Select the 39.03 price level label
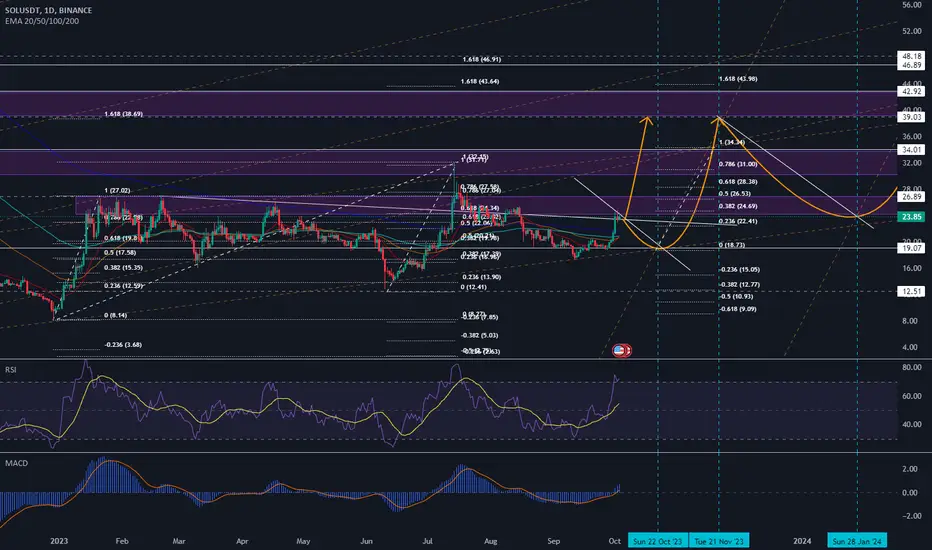 coord(912,117)
